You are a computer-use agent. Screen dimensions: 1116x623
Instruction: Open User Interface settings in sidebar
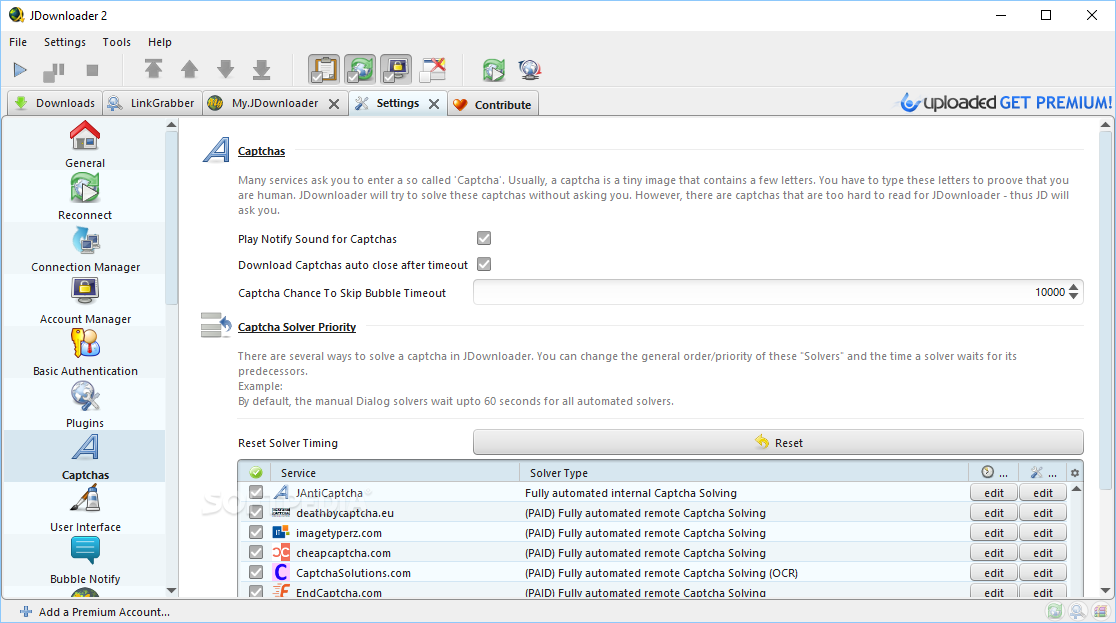pos(85,508)
